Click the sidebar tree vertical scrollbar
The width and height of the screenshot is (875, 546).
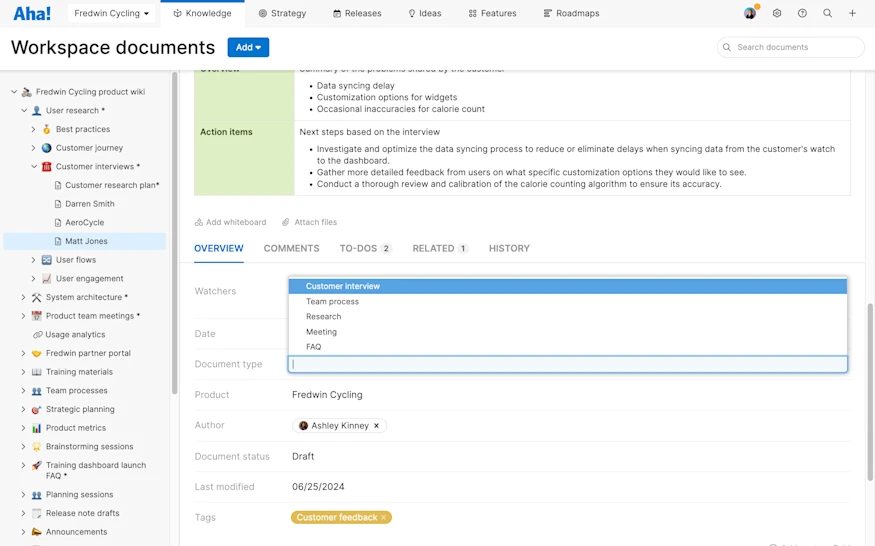(175, 234)
